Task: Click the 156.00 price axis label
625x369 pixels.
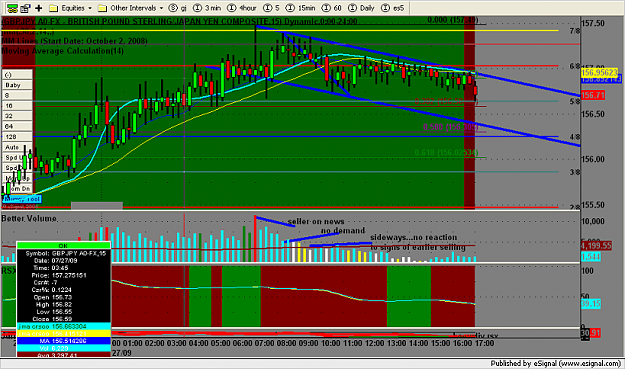Action: point(593,159)
